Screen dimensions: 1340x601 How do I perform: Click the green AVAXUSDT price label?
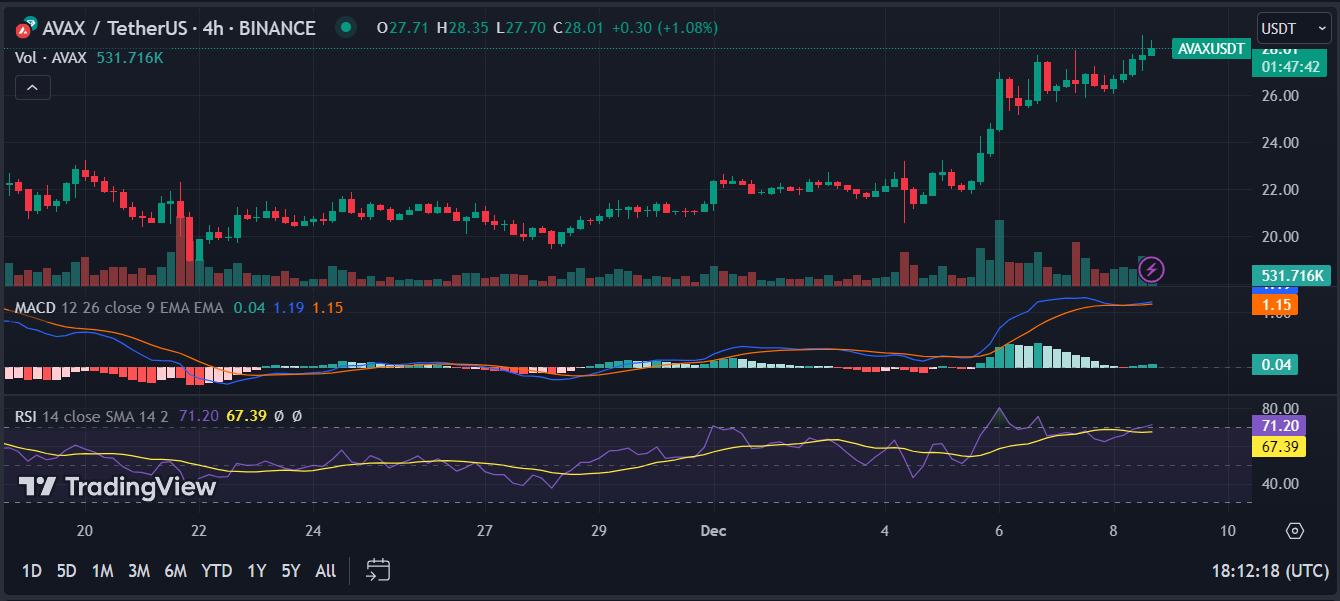tap(1211, 48)
